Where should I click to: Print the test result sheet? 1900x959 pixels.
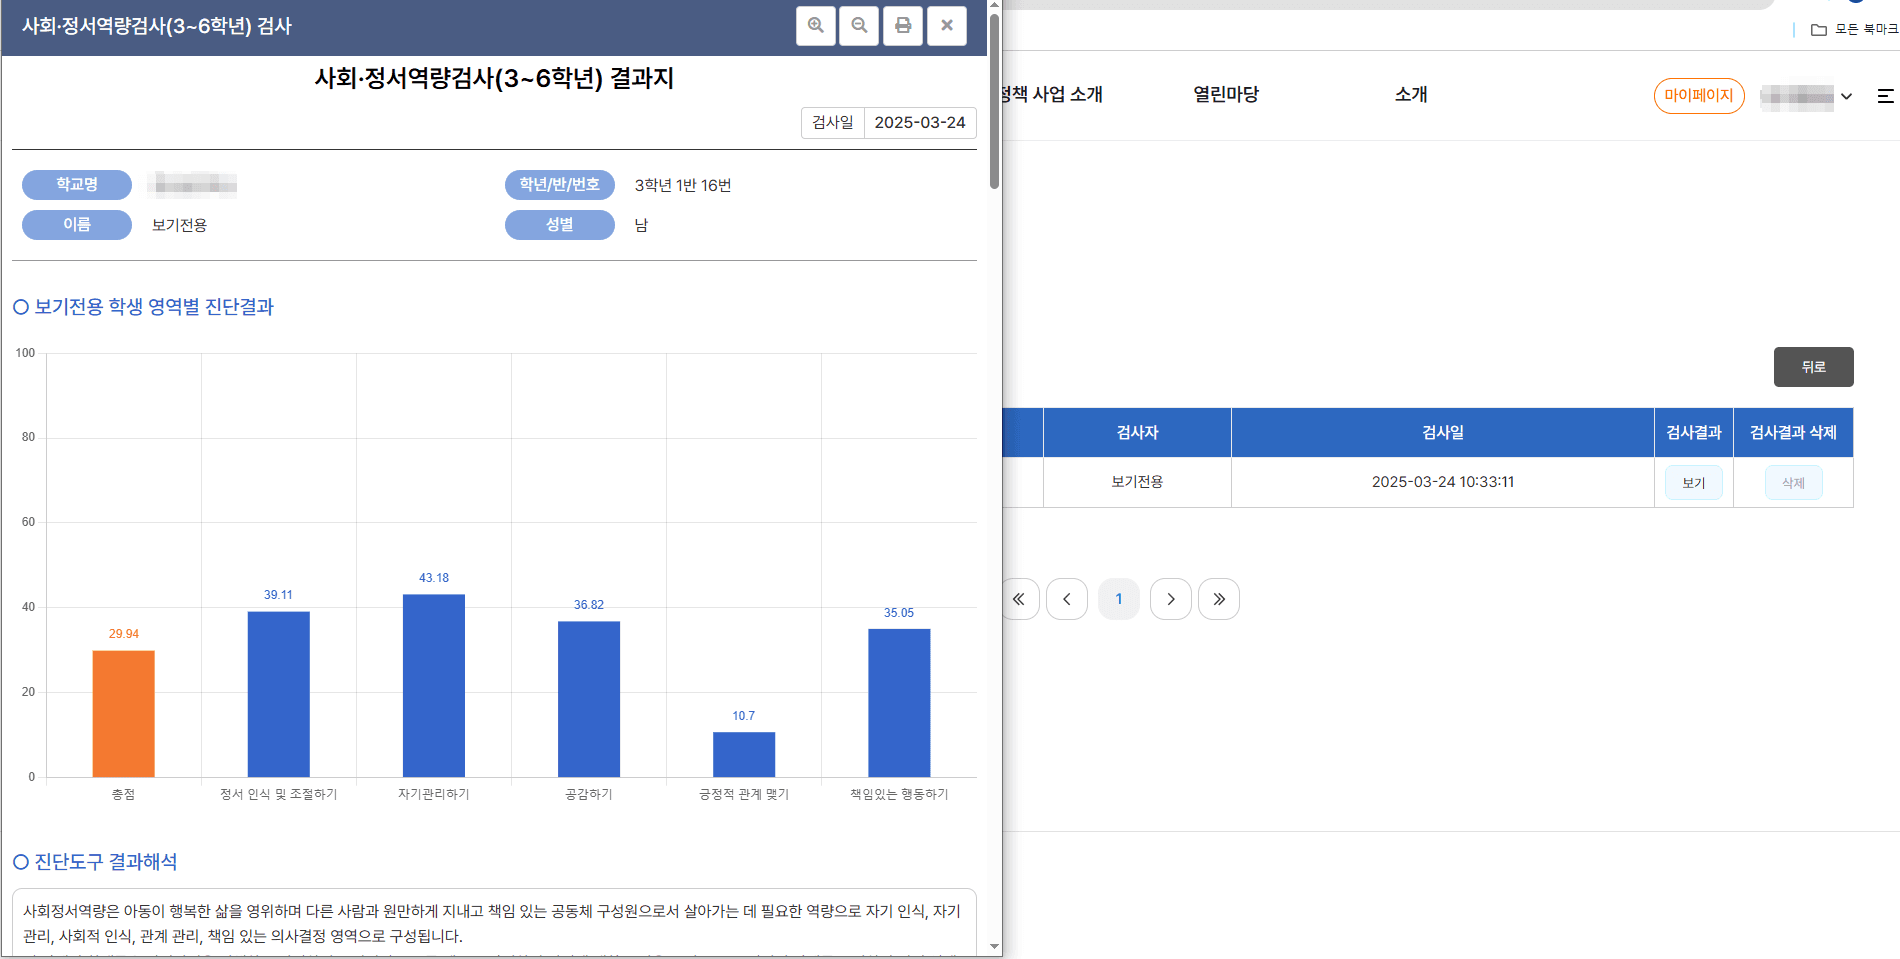pyautogui.click(x=903, y=26)
